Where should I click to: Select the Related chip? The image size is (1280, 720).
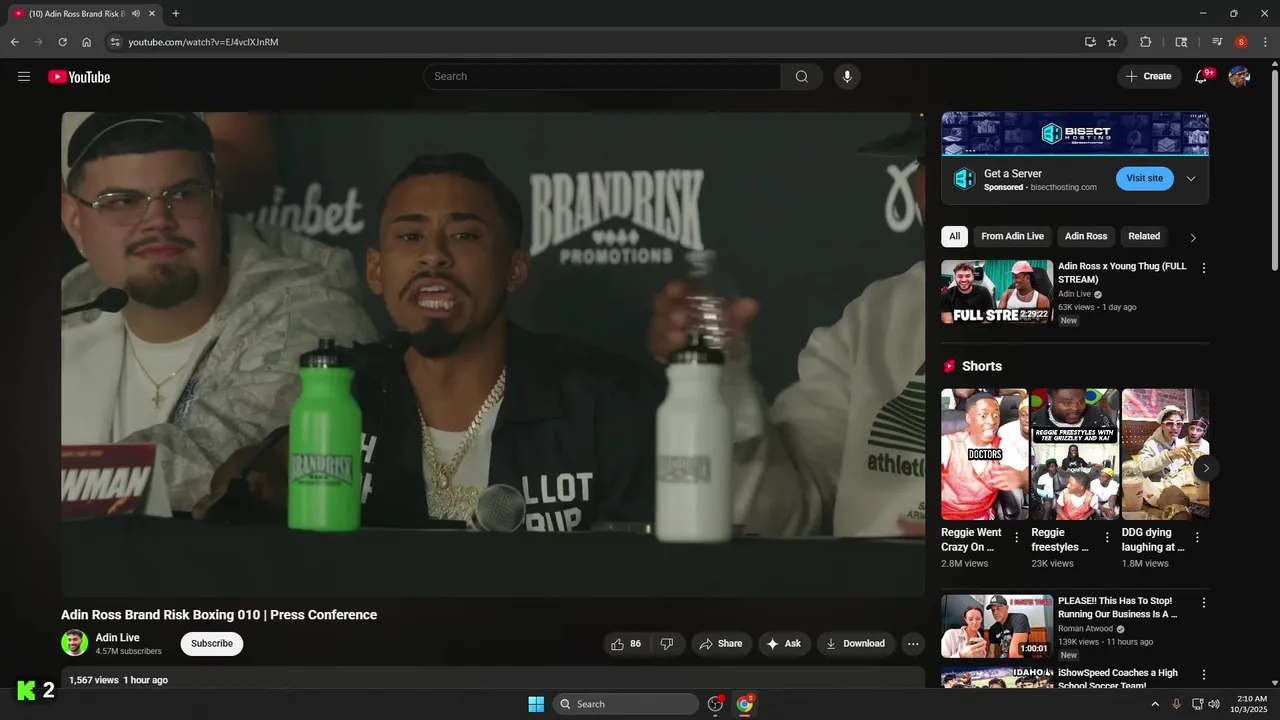click(x=1144, y=237)
